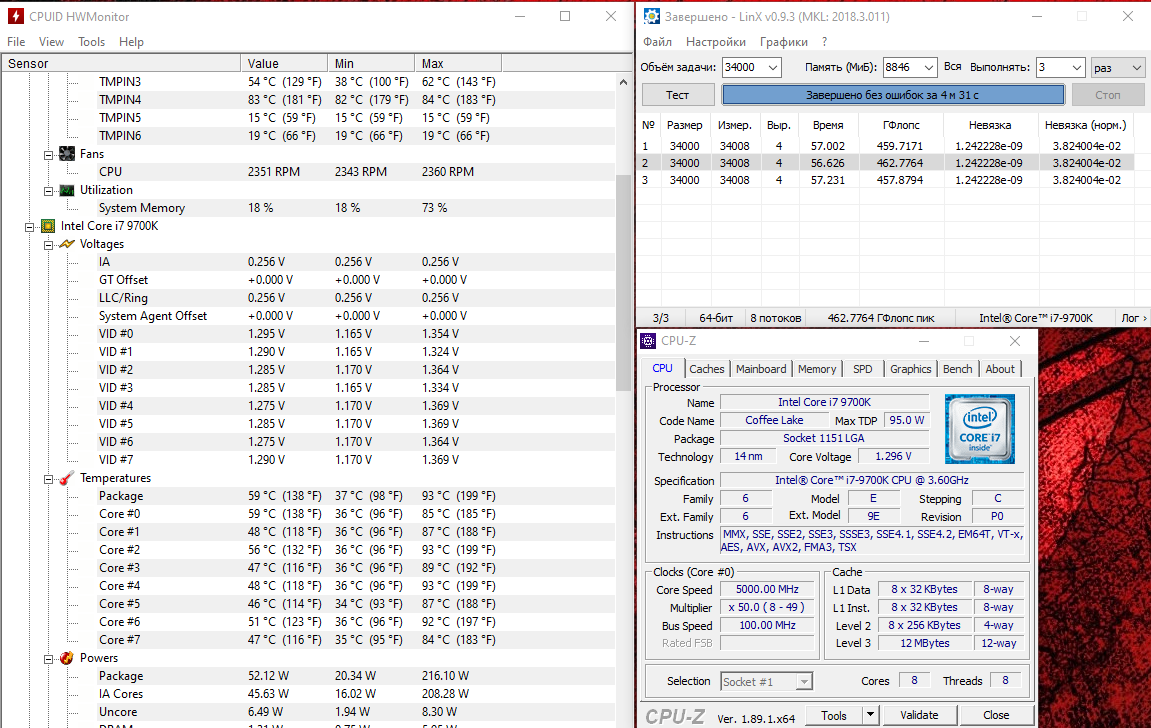The width and height of the screenshot is (1151, 728).
Task: Click the Intel Core i7 9700K chip icon
Action: [x=48, y=226]
